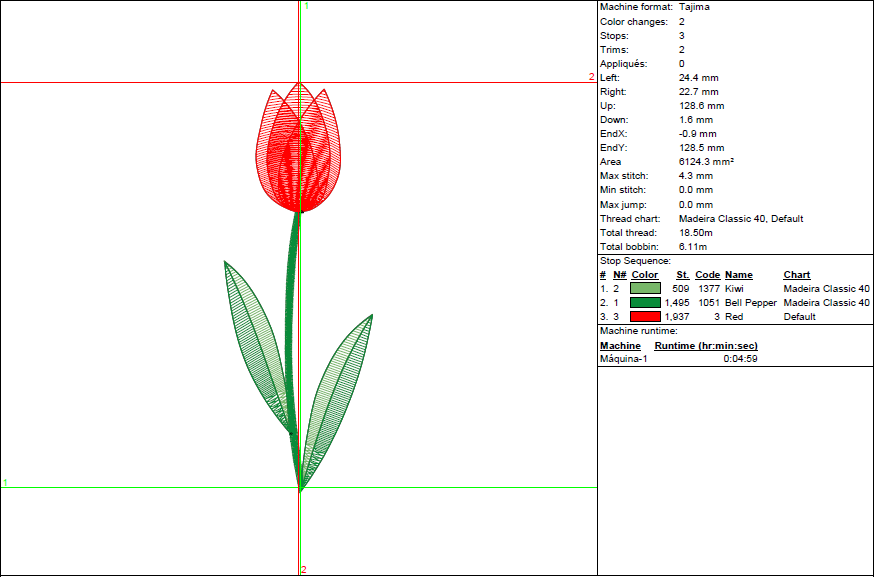Click the Tajima machine format value
874x577 pixels.
[694, 7]
